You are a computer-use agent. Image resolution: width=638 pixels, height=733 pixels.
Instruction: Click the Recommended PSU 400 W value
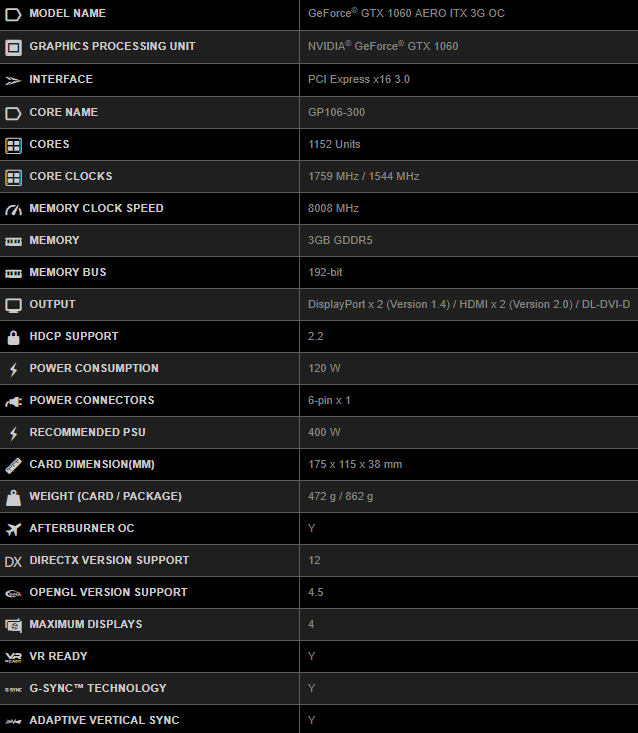pos(324,432)
